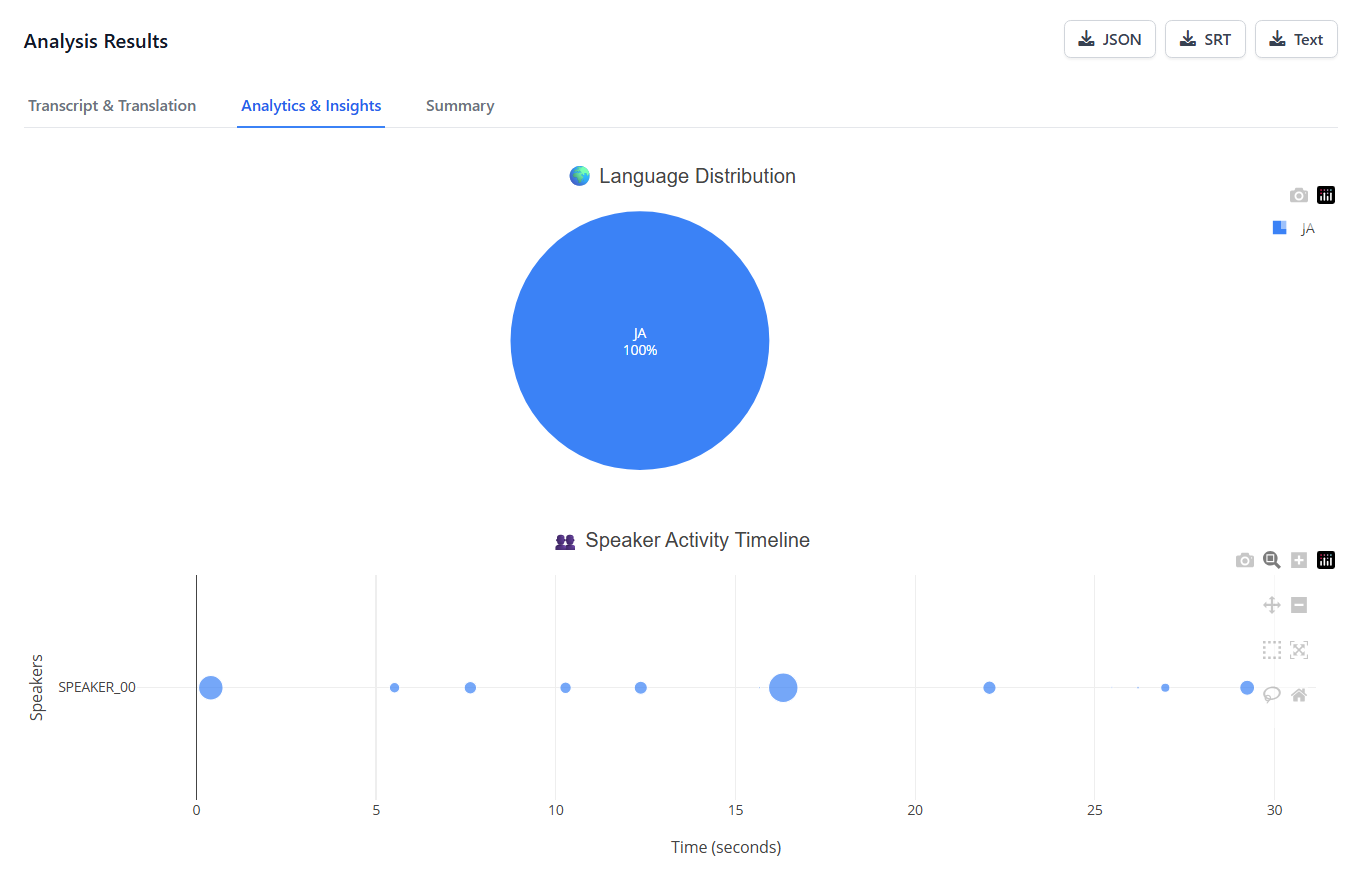
Task: Click the largest speaker bubble near 16 seconds
Action: [x=783, y=688]
